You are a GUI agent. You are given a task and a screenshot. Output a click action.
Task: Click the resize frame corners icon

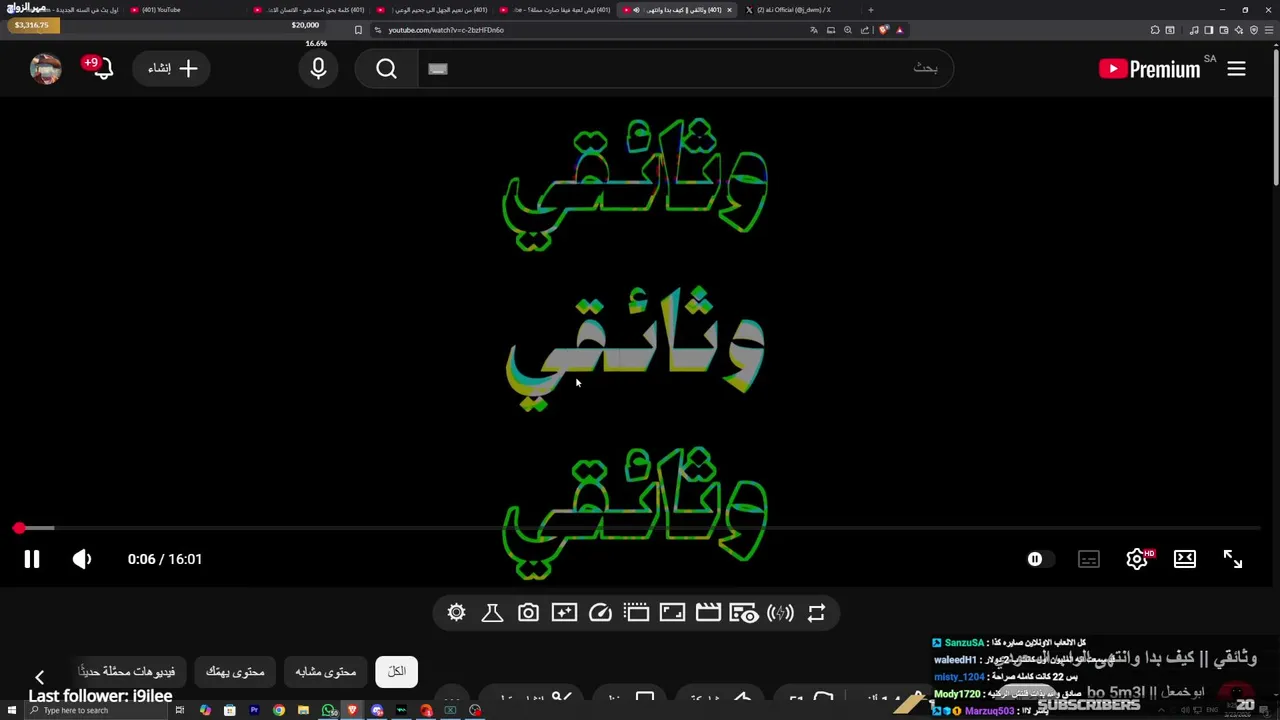[672, 613]
